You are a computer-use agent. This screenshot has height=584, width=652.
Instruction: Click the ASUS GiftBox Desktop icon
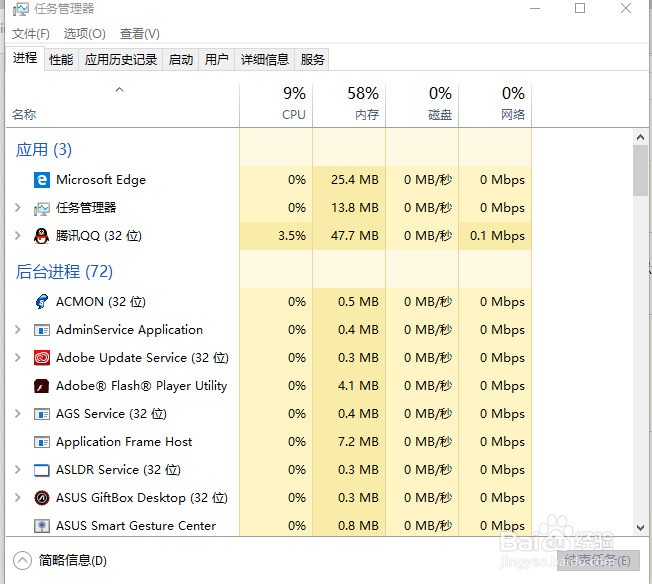point(42,498)
